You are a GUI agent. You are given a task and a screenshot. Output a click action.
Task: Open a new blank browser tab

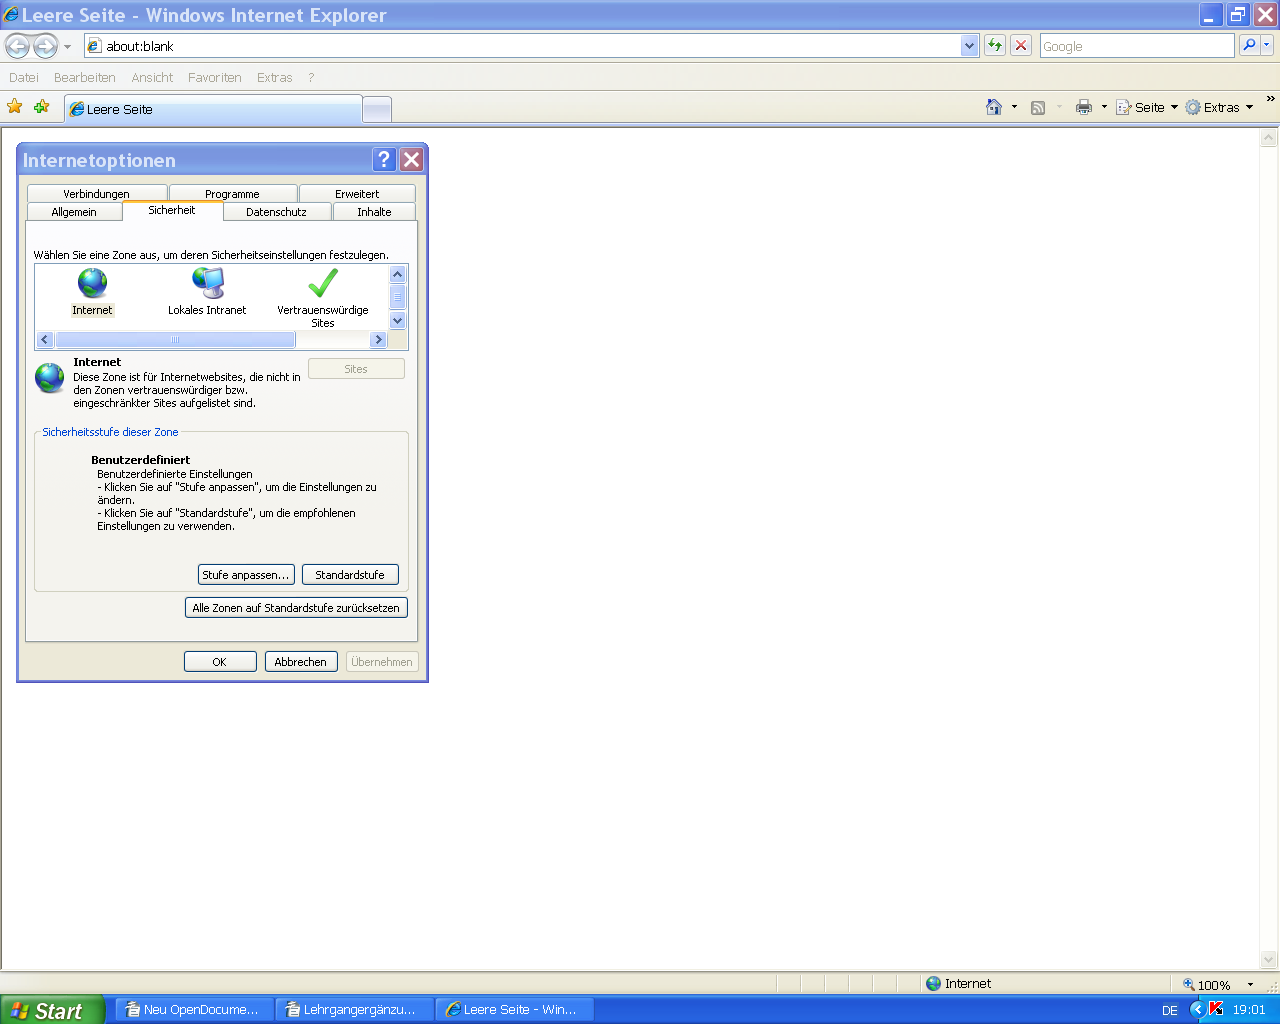376,110
